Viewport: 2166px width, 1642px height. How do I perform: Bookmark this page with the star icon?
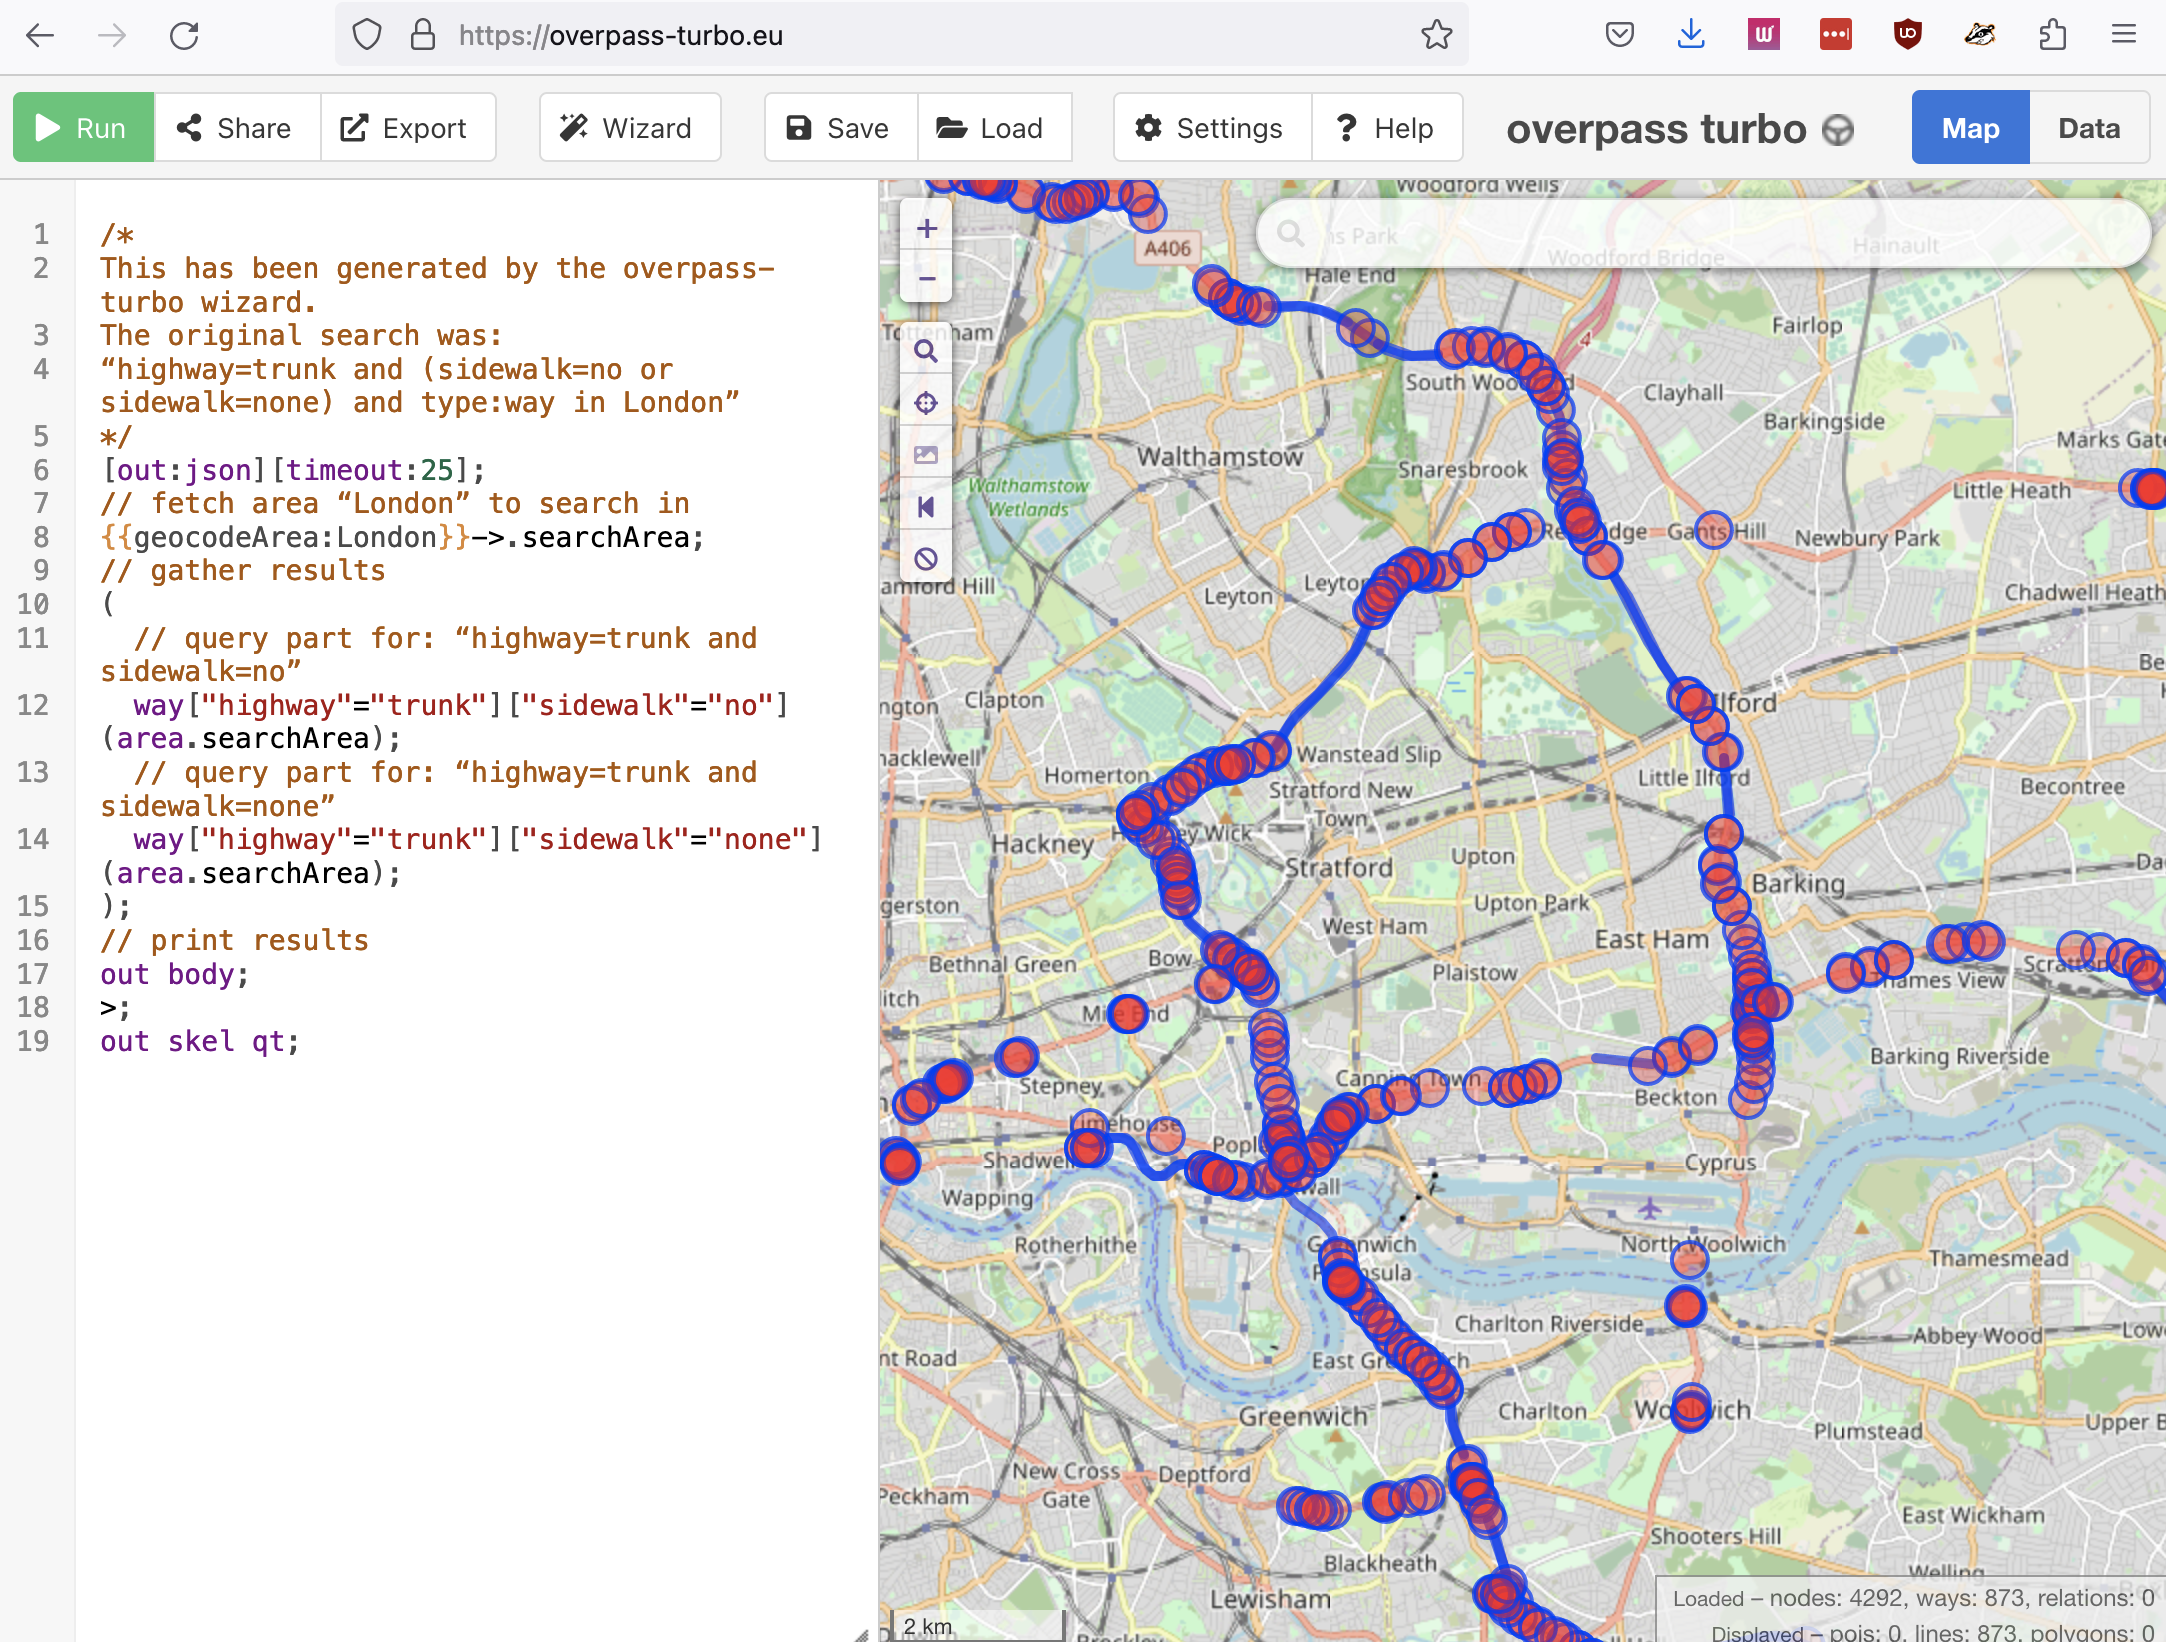pos(1437,35)
